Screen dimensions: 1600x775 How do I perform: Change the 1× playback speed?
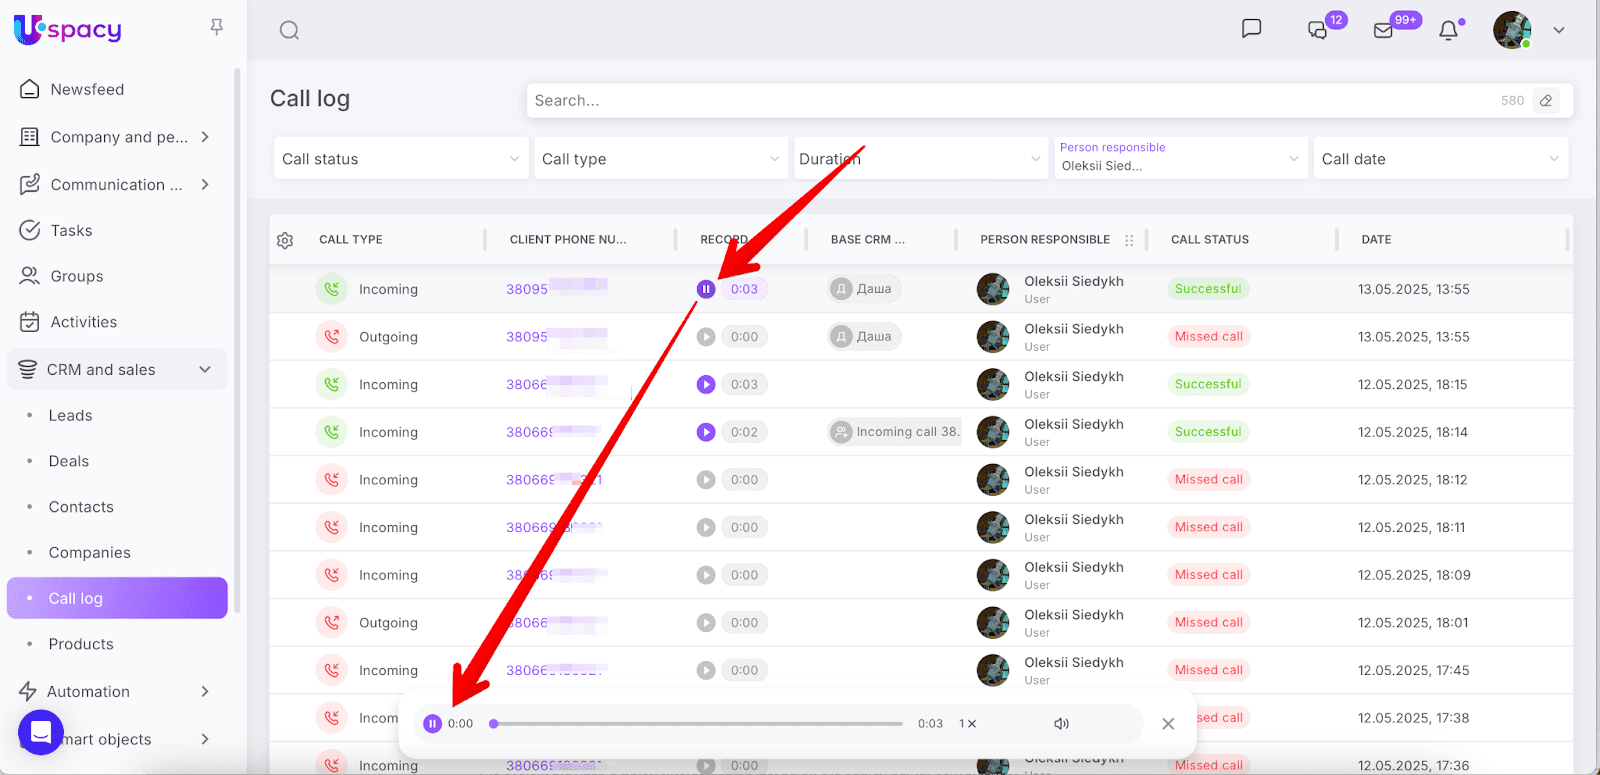(967, 724)
